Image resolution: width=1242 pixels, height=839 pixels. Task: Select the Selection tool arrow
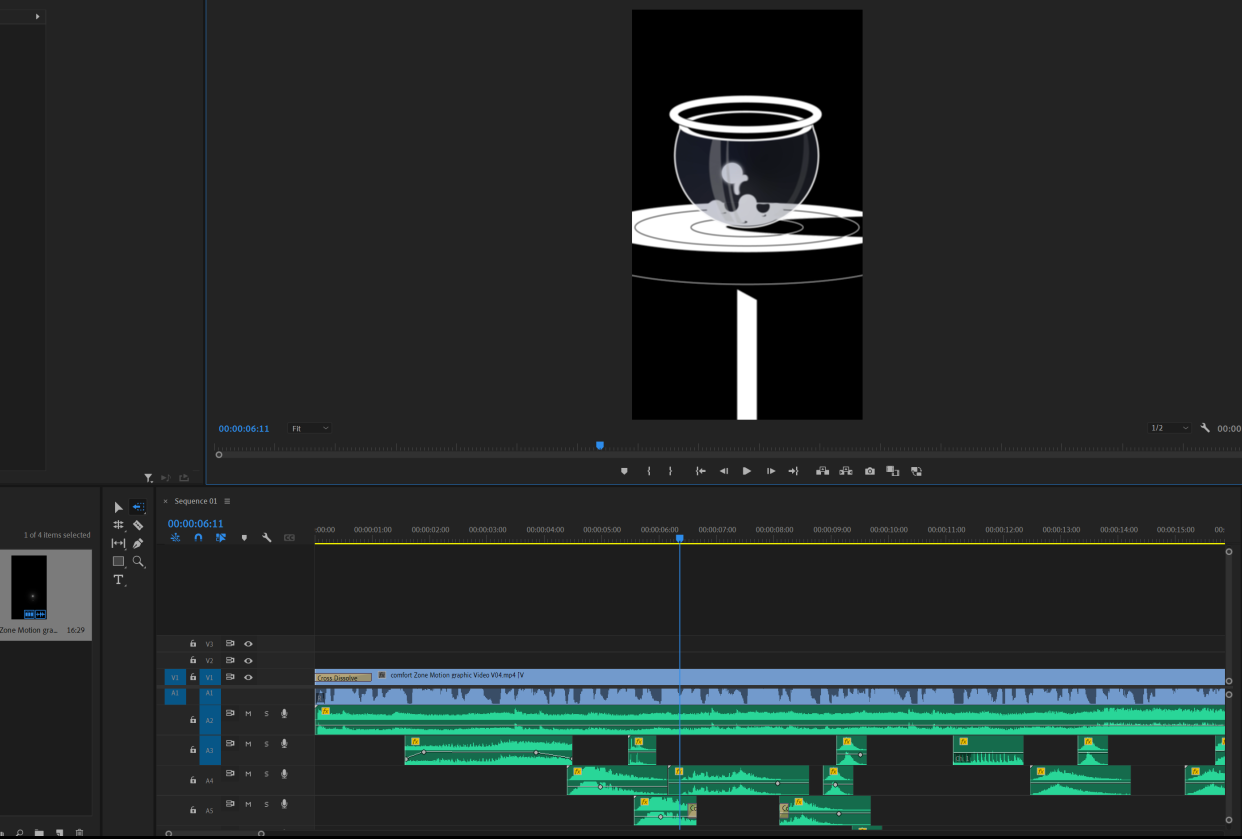click(118, 507)
